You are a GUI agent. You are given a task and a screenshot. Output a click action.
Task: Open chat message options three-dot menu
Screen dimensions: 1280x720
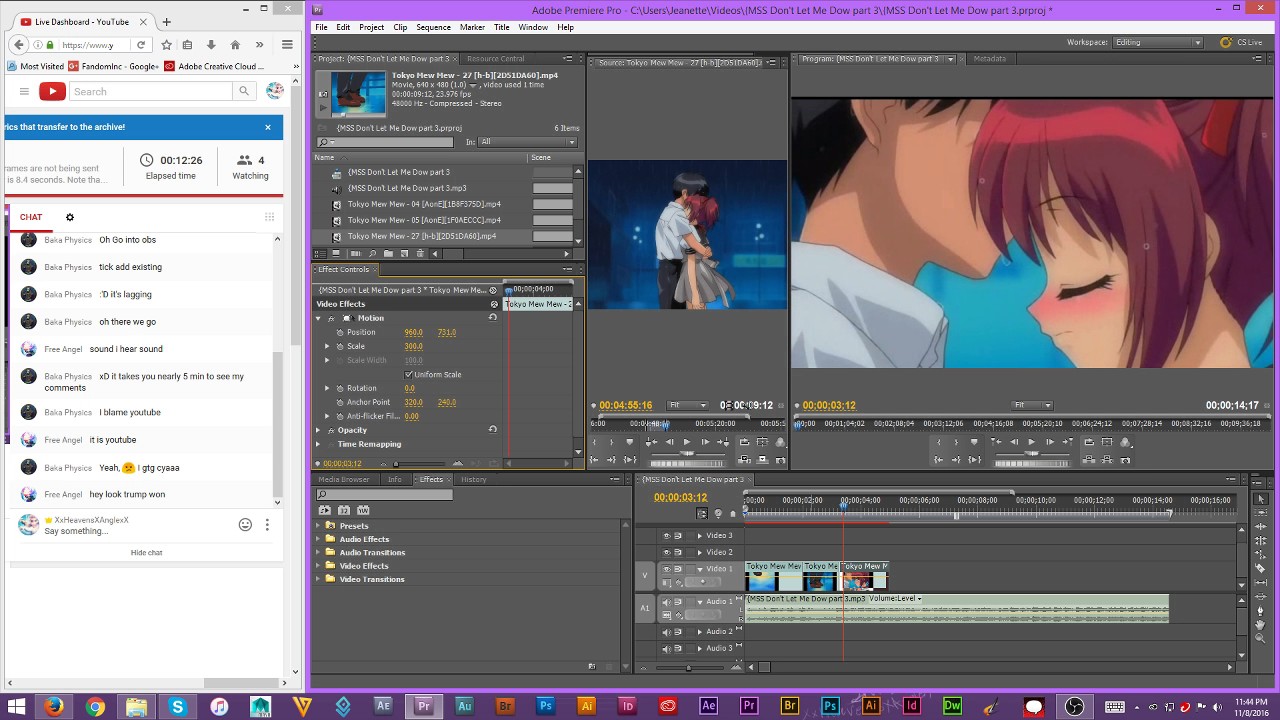(267, 525)
